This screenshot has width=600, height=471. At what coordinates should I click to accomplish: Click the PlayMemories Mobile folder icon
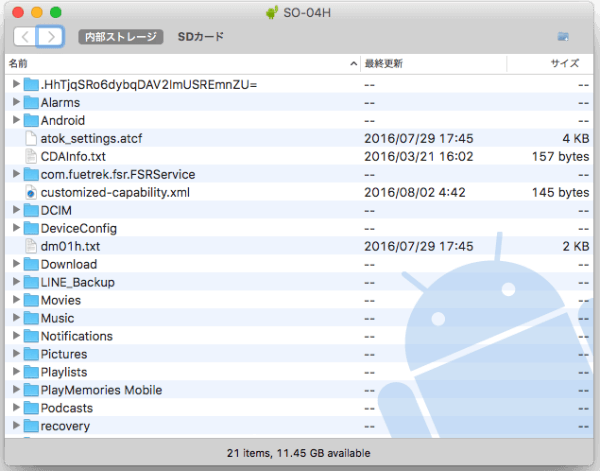[31, 390]
